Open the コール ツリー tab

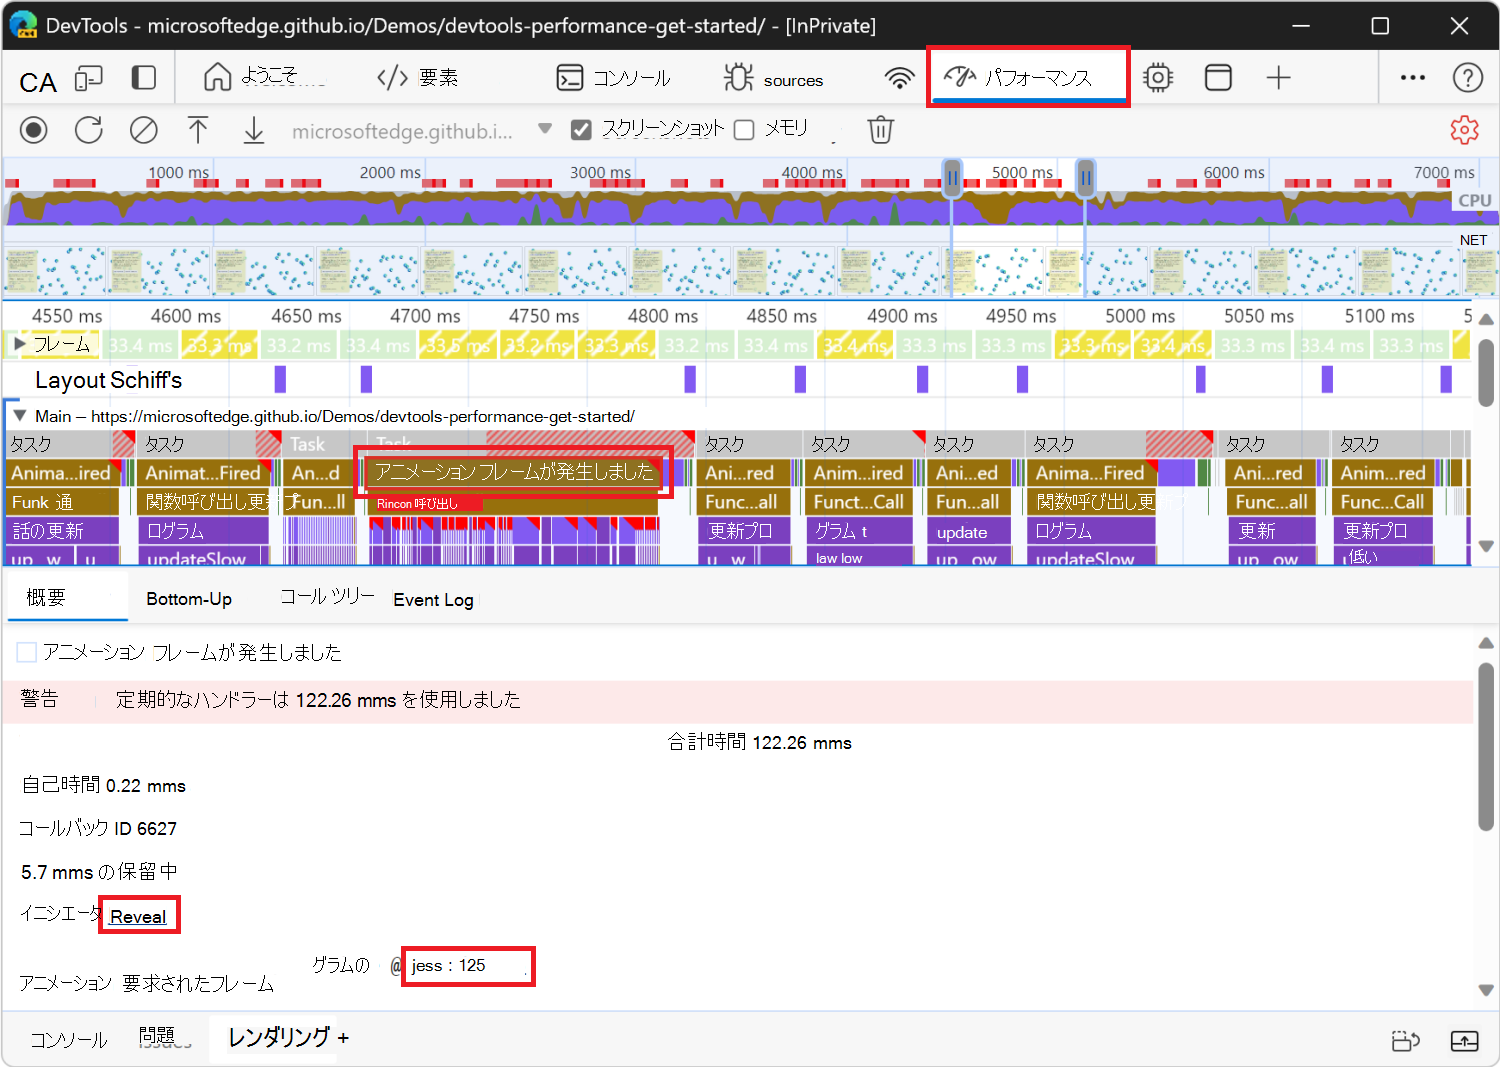(x=327, y=597)
